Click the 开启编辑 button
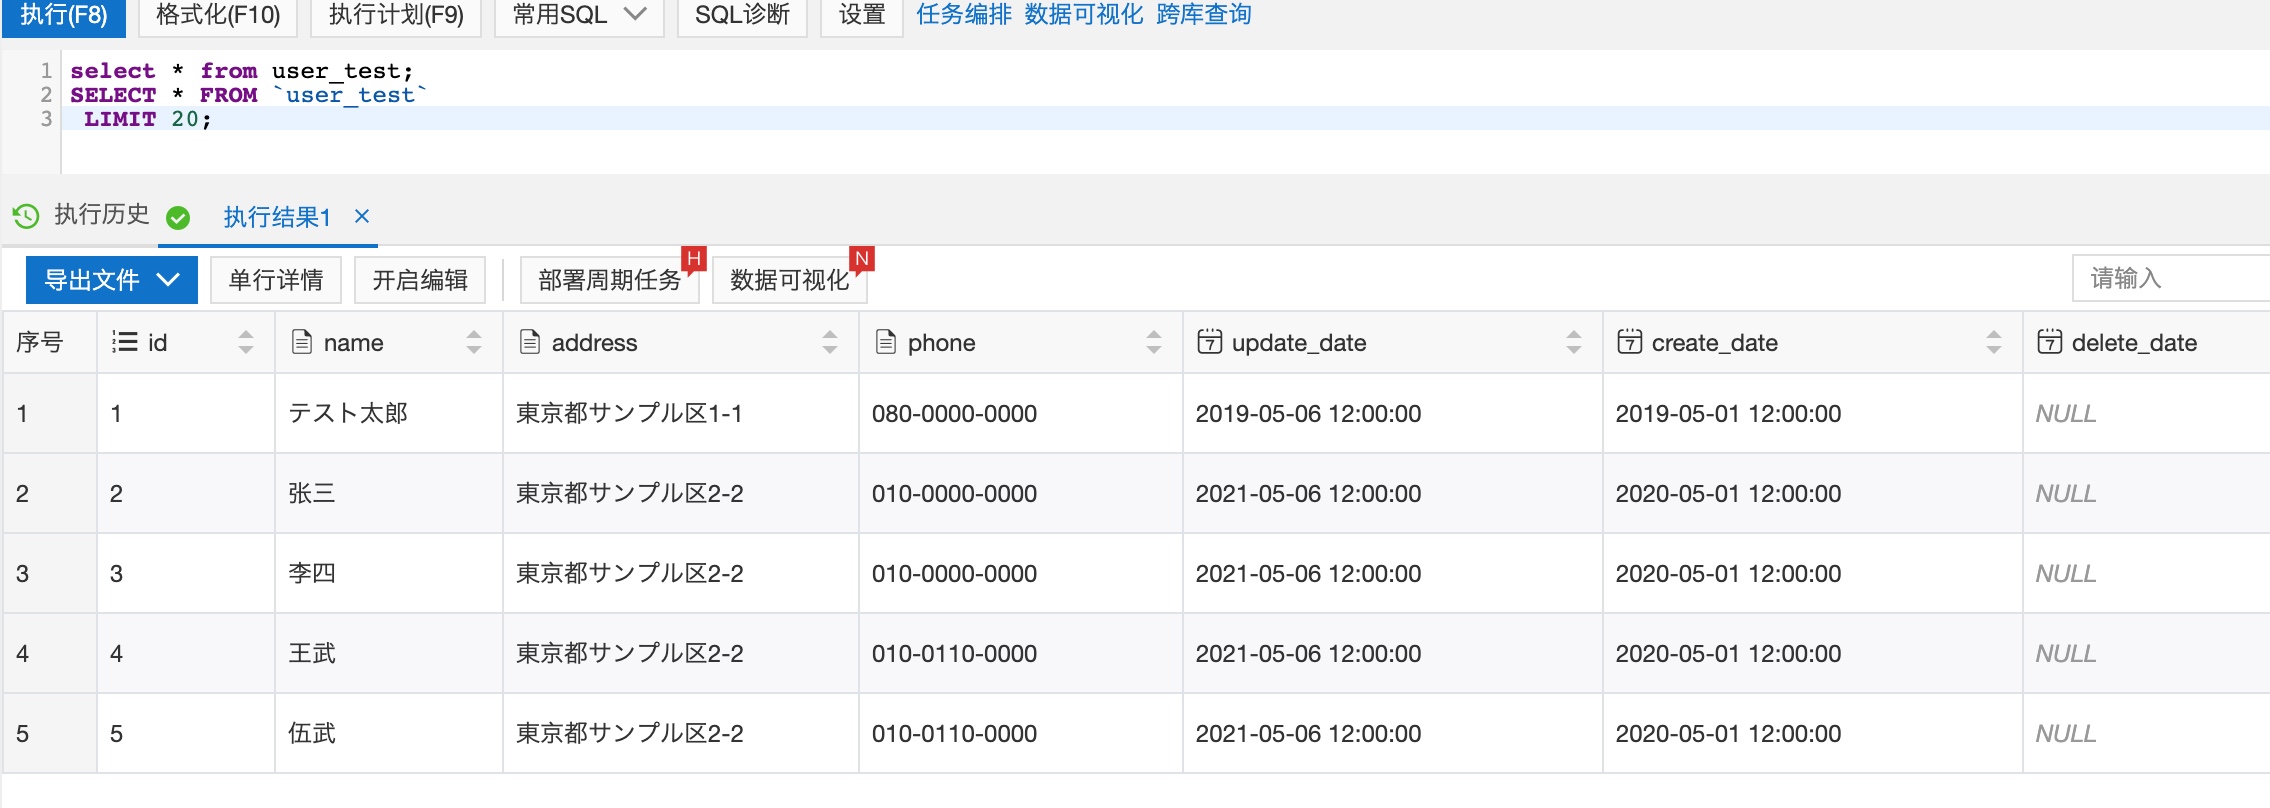 [x=420, y=280]
